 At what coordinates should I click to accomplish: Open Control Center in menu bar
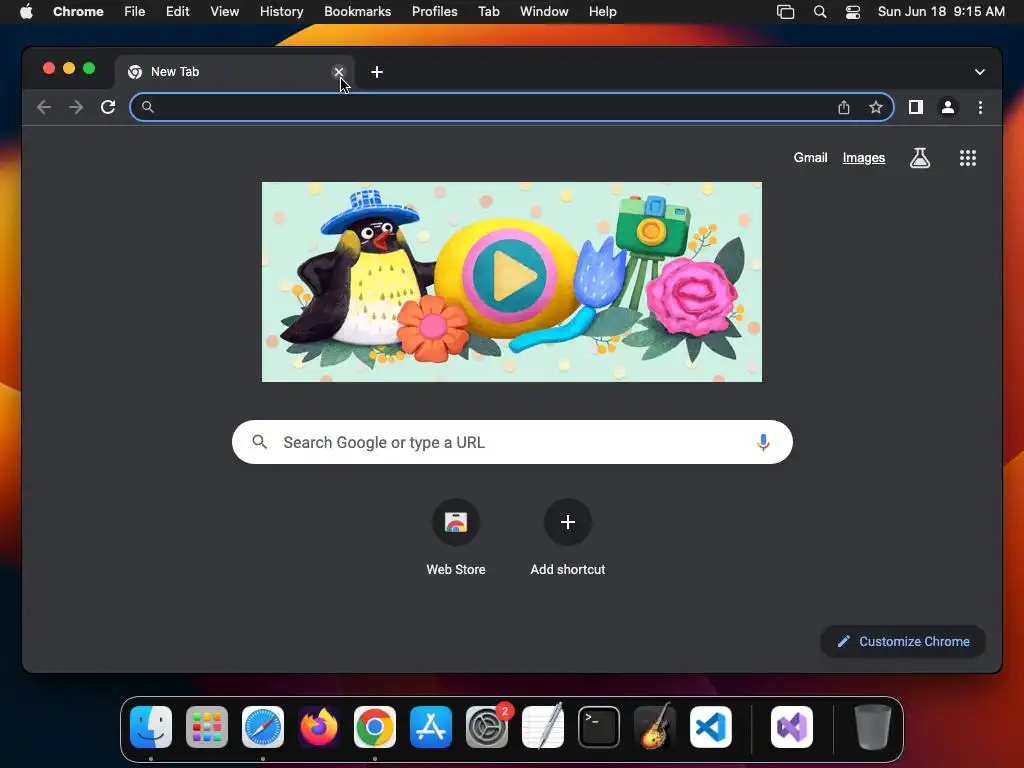pos(852,12)
